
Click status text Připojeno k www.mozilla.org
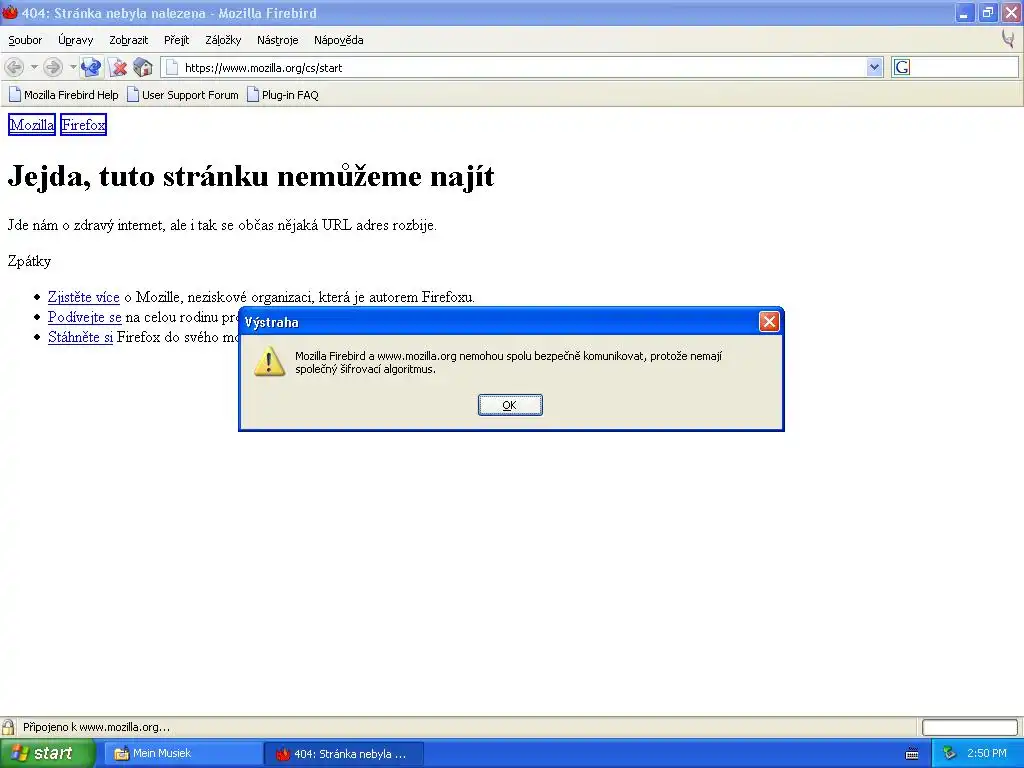pos(96,727)
